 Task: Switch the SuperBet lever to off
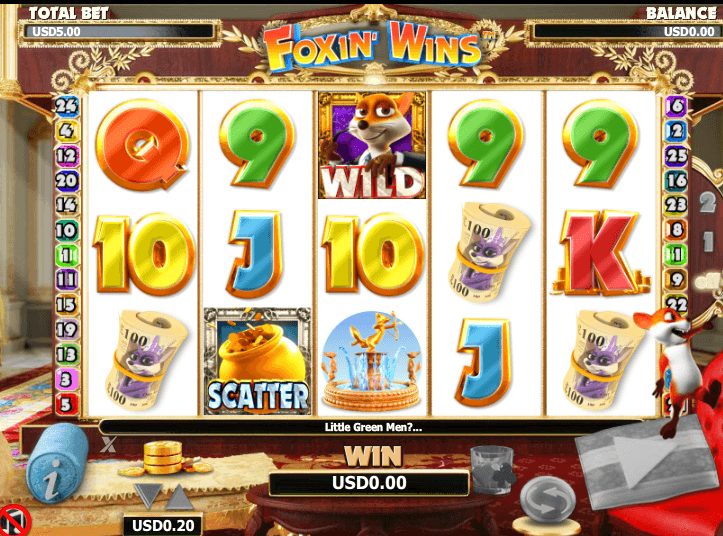click(x=709, y=281)
